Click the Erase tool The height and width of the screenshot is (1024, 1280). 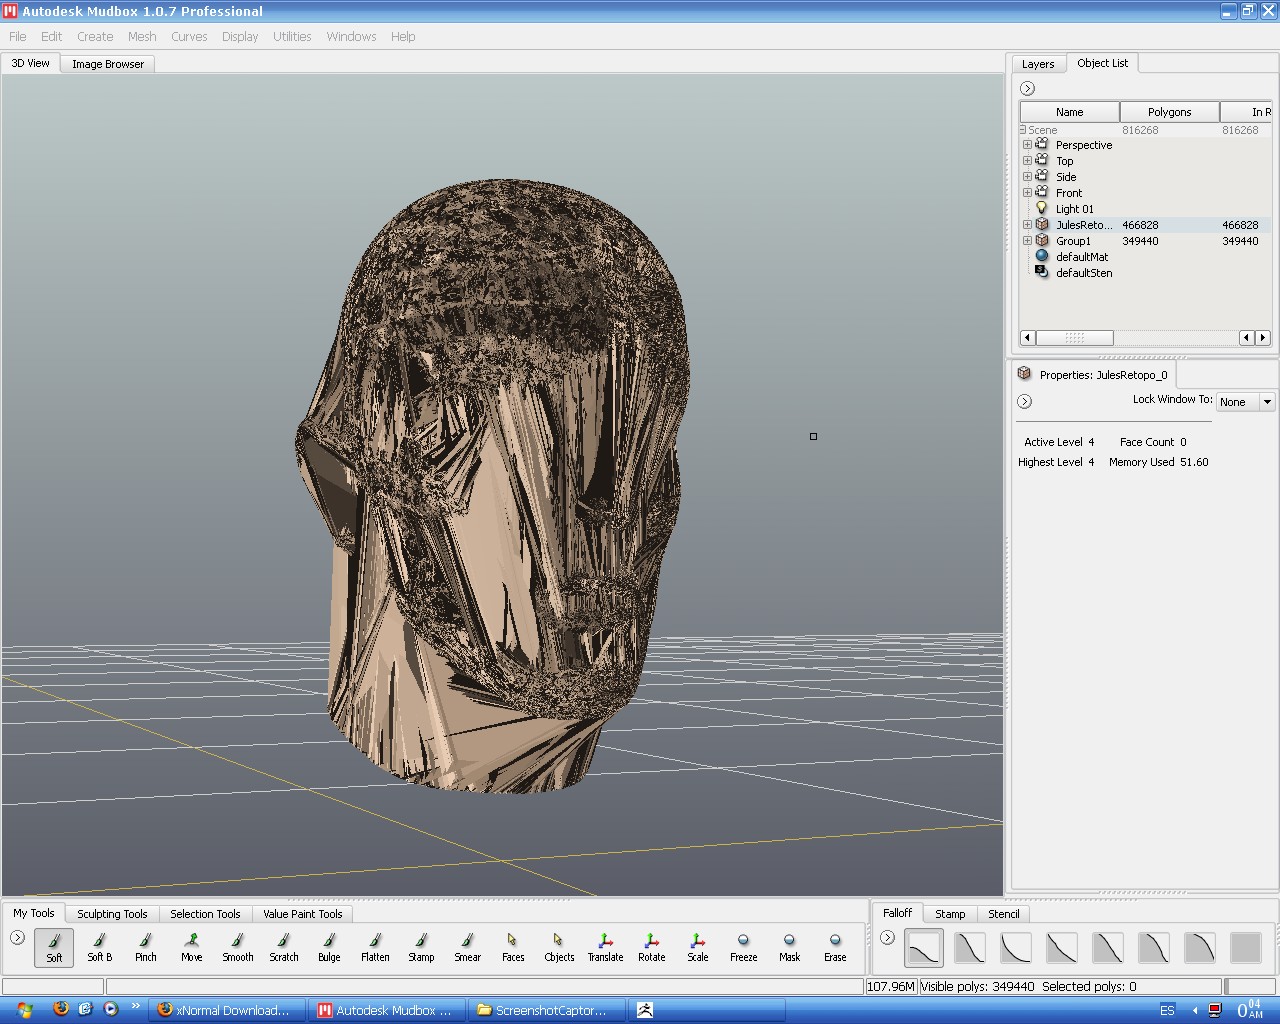pos(835,946)
